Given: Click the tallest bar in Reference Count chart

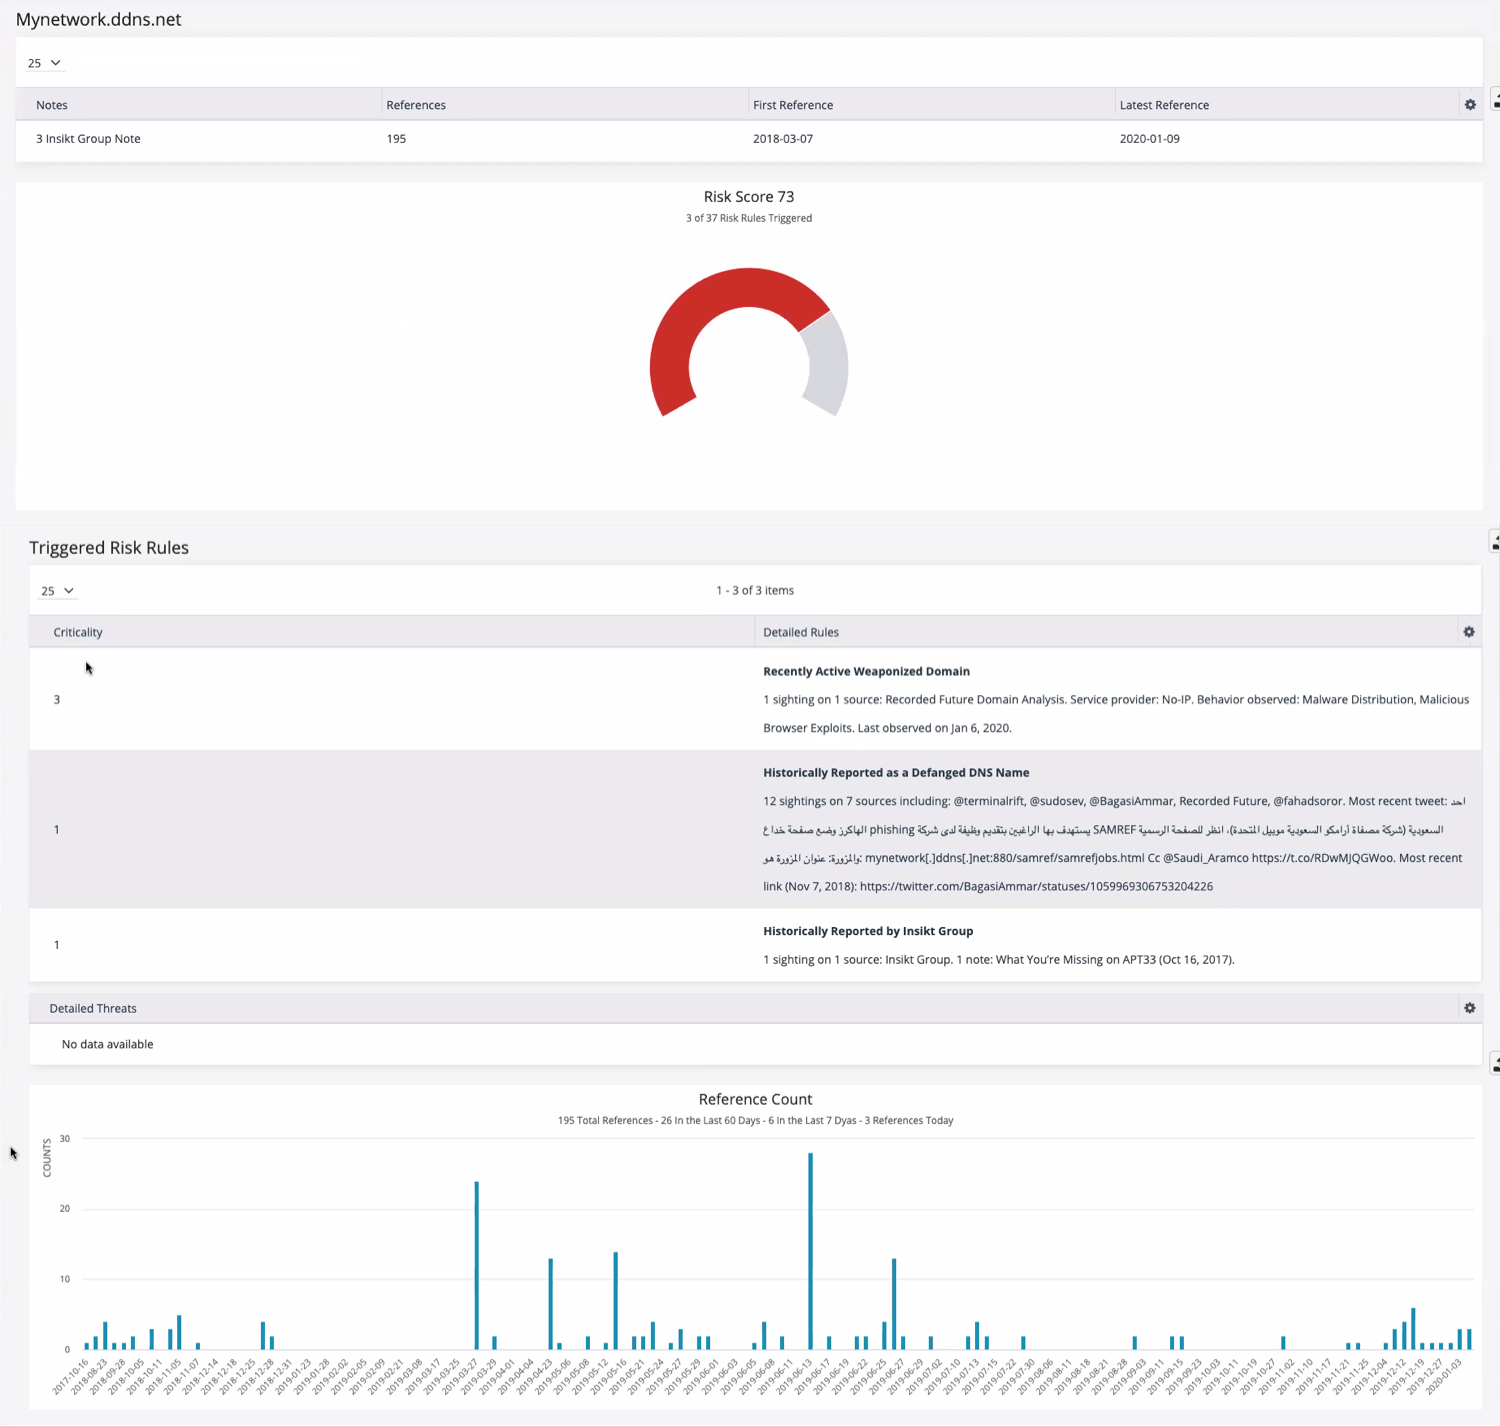Looking at the screenshot, I should click(810, 1250).
